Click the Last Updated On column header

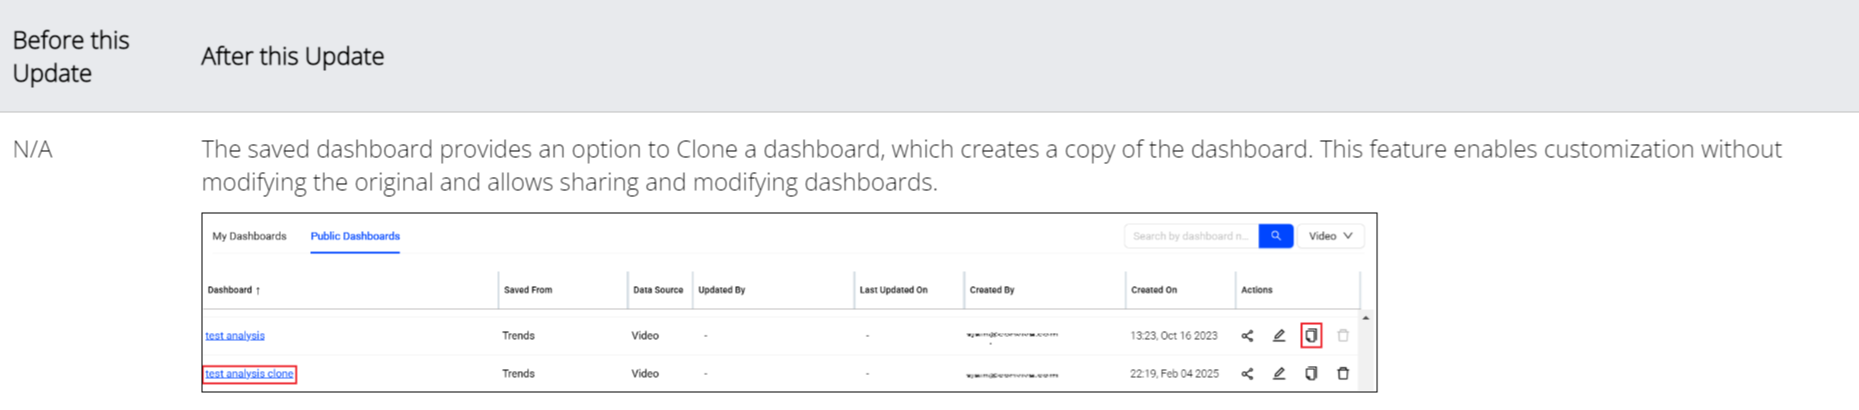894,290
